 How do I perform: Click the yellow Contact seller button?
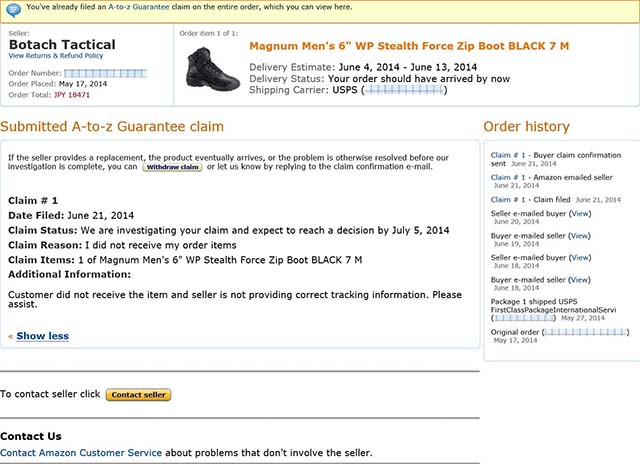click(138, 395)
